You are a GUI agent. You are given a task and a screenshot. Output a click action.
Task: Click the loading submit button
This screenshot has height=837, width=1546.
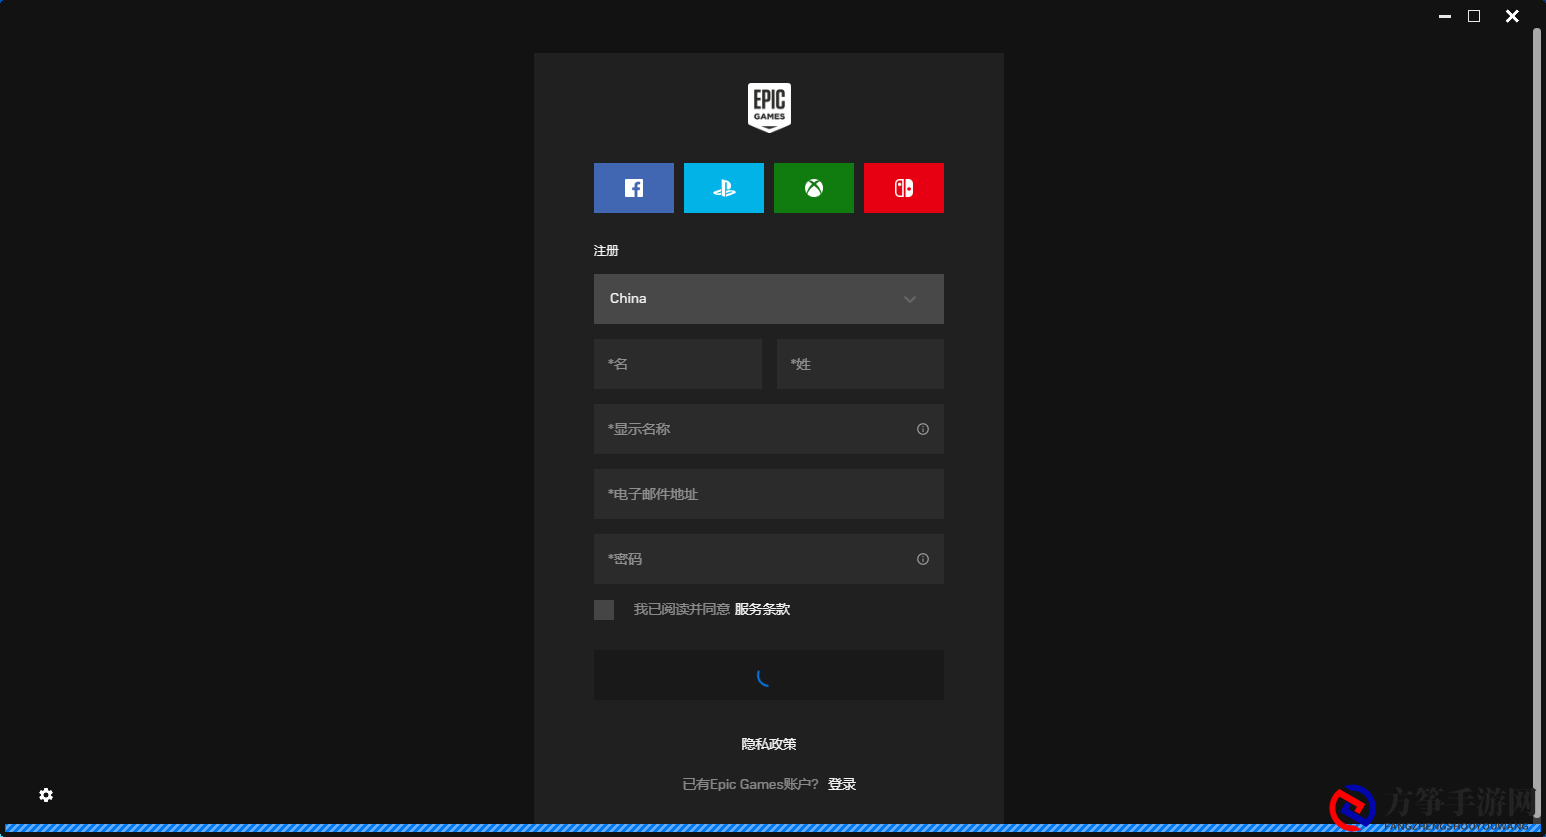coord(769,675)
